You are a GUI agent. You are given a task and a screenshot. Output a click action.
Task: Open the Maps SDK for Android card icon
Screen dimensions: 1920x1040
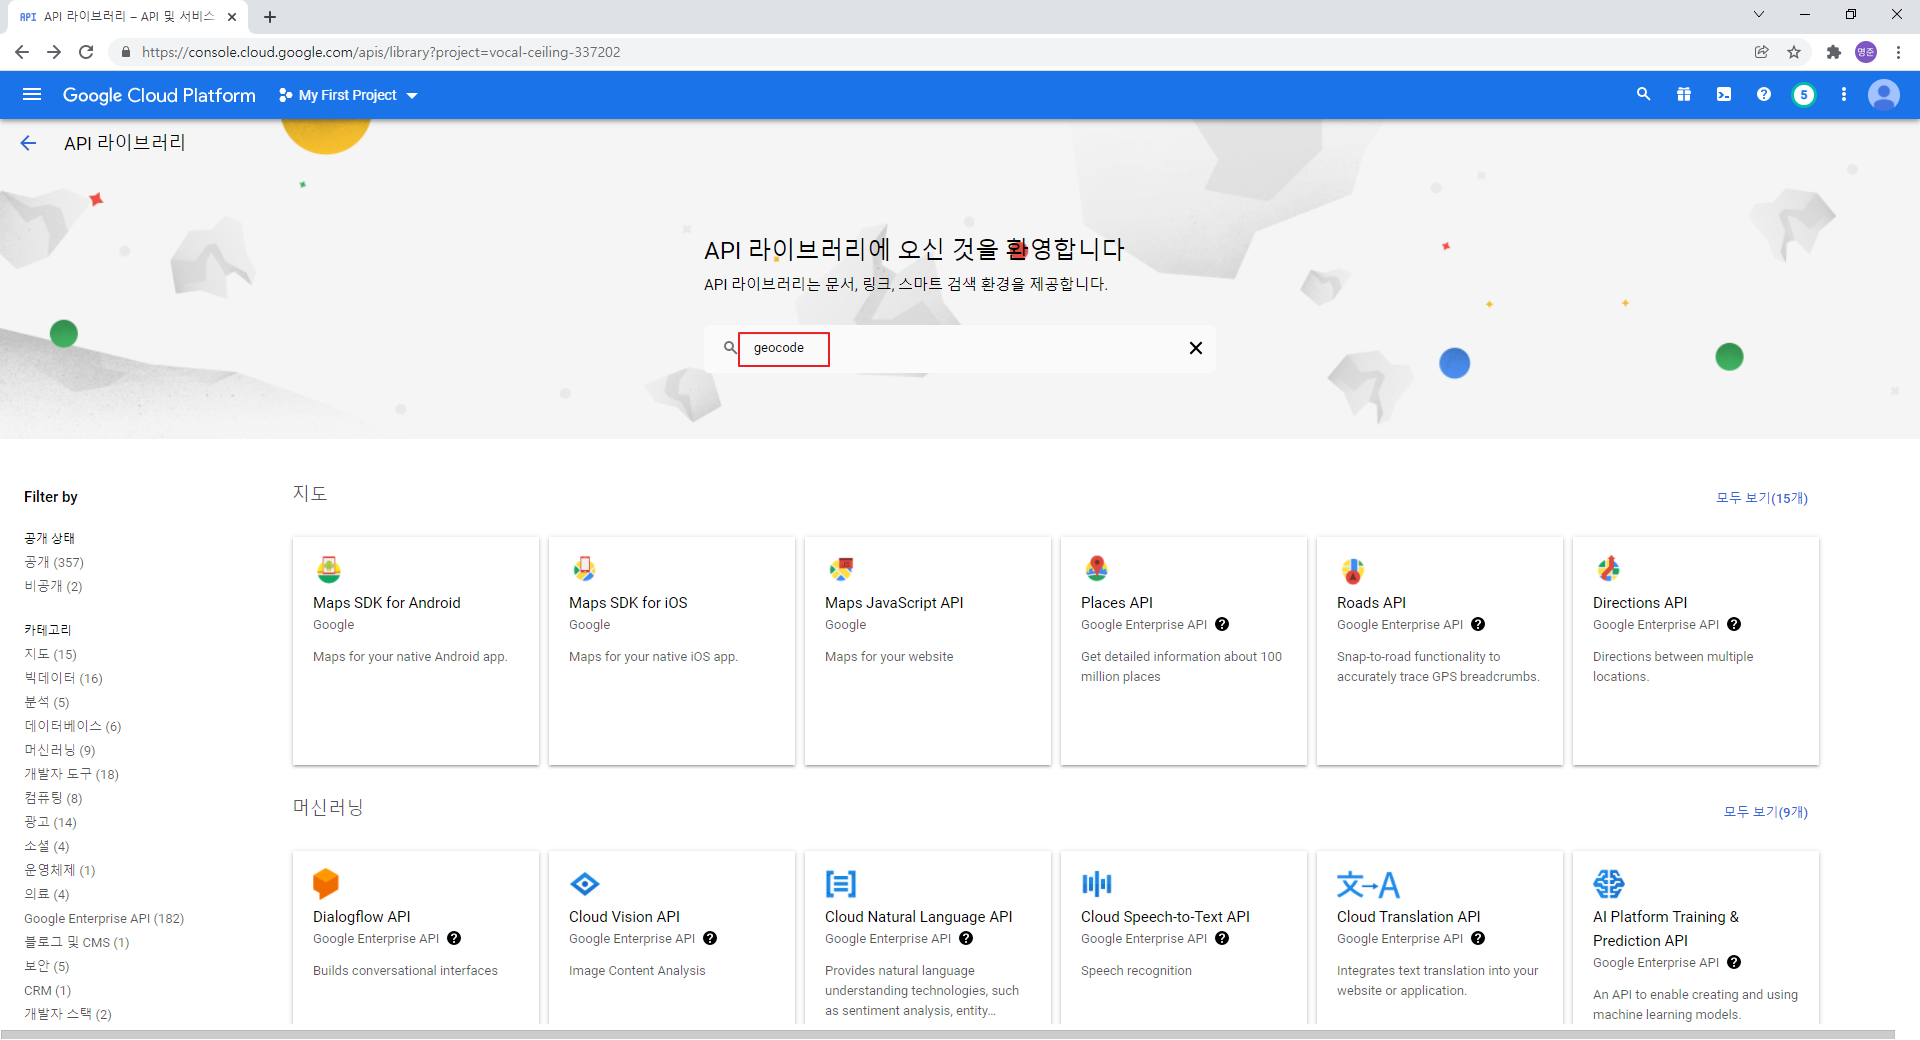point(329,569)
